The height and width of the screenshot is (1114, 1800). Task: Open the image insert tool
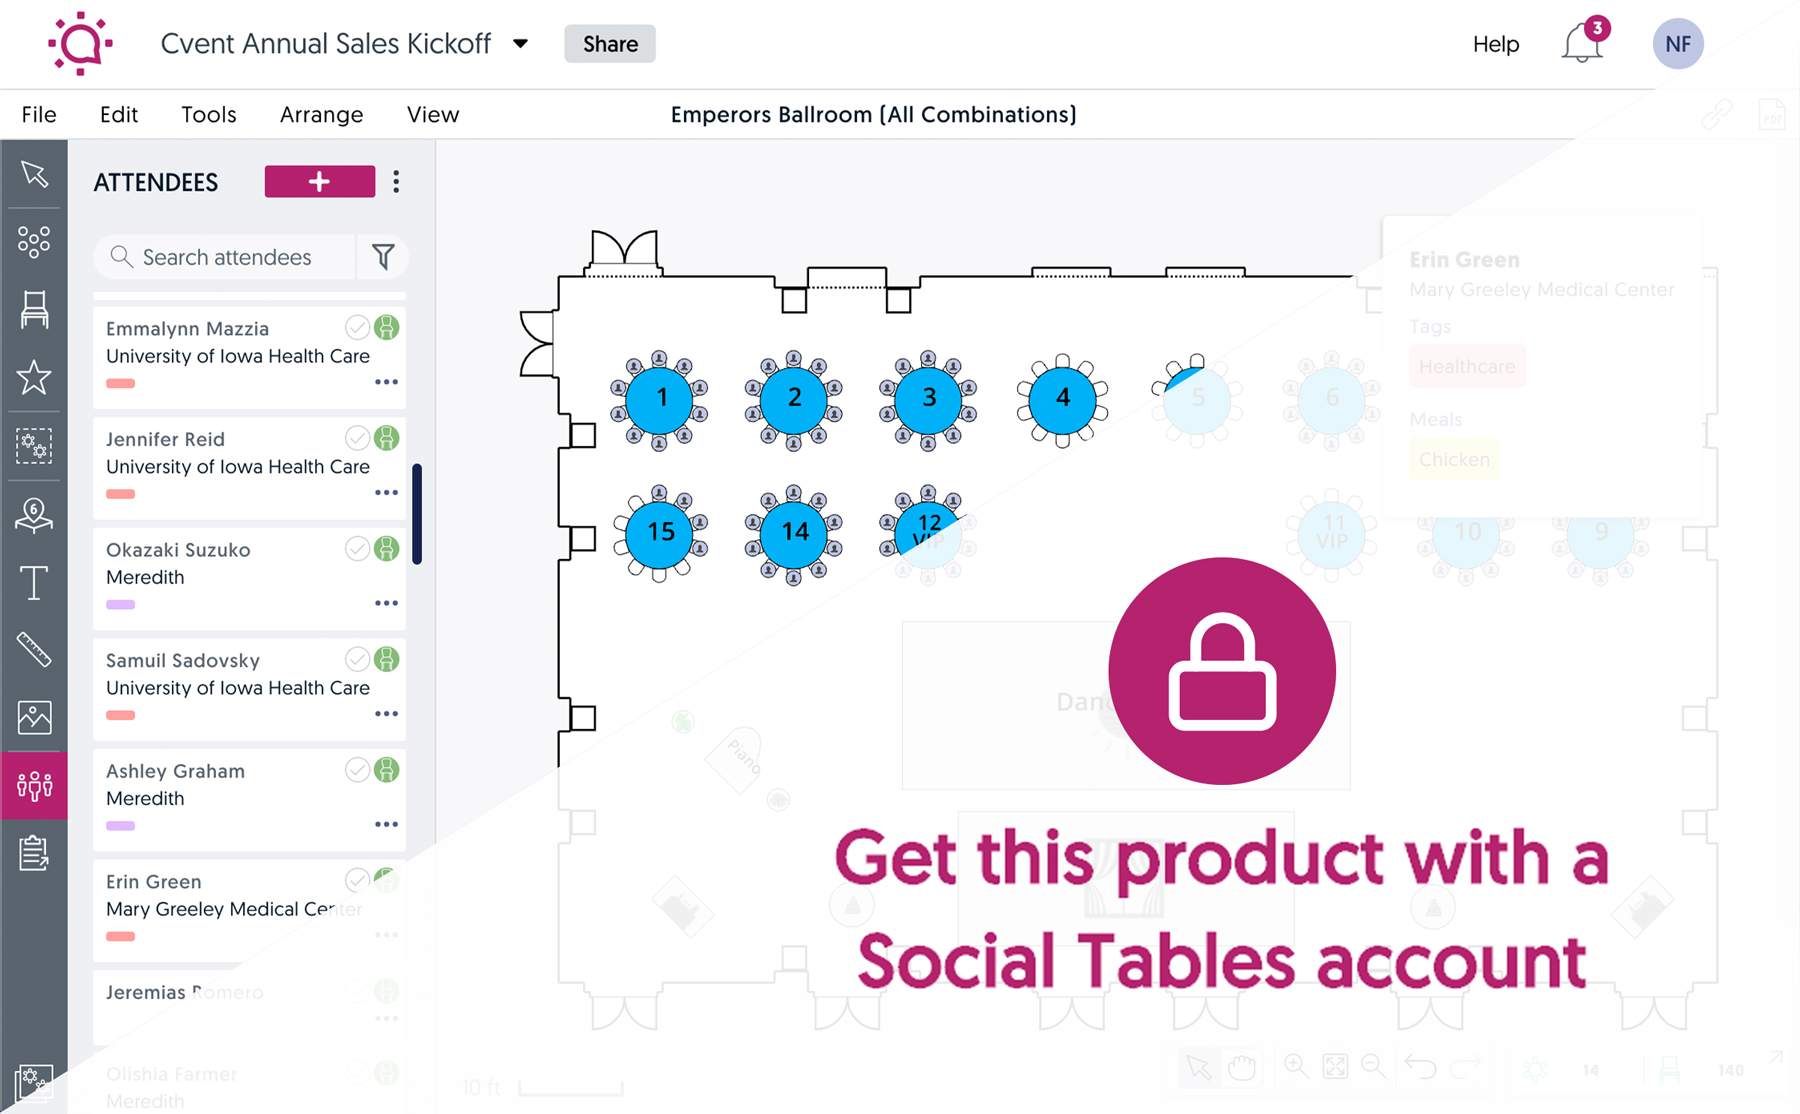(34, 717)
